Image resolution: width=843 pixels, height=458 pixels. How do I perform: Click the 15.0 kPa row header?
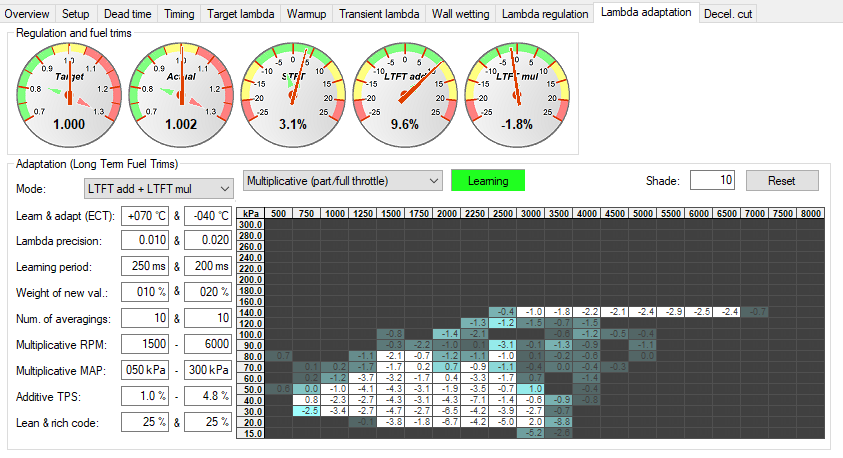[x=251, y=433]
